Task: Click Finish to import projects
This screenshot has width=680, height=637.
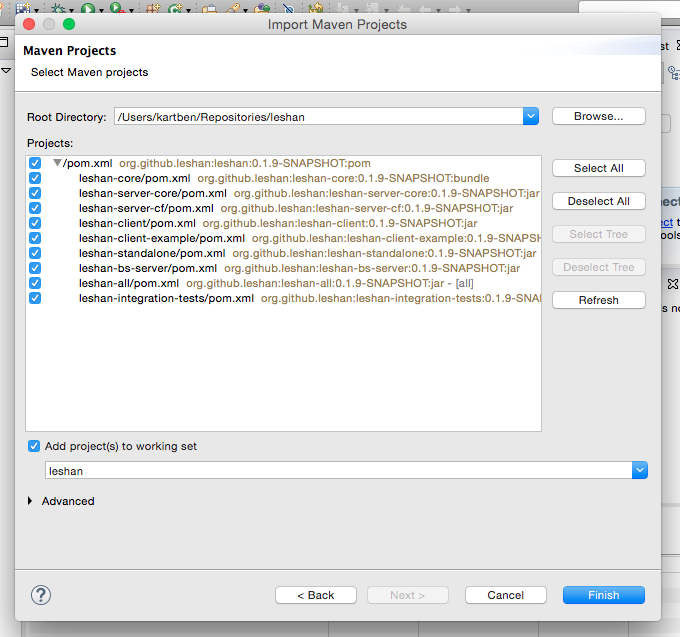Action: coord(604,595)
